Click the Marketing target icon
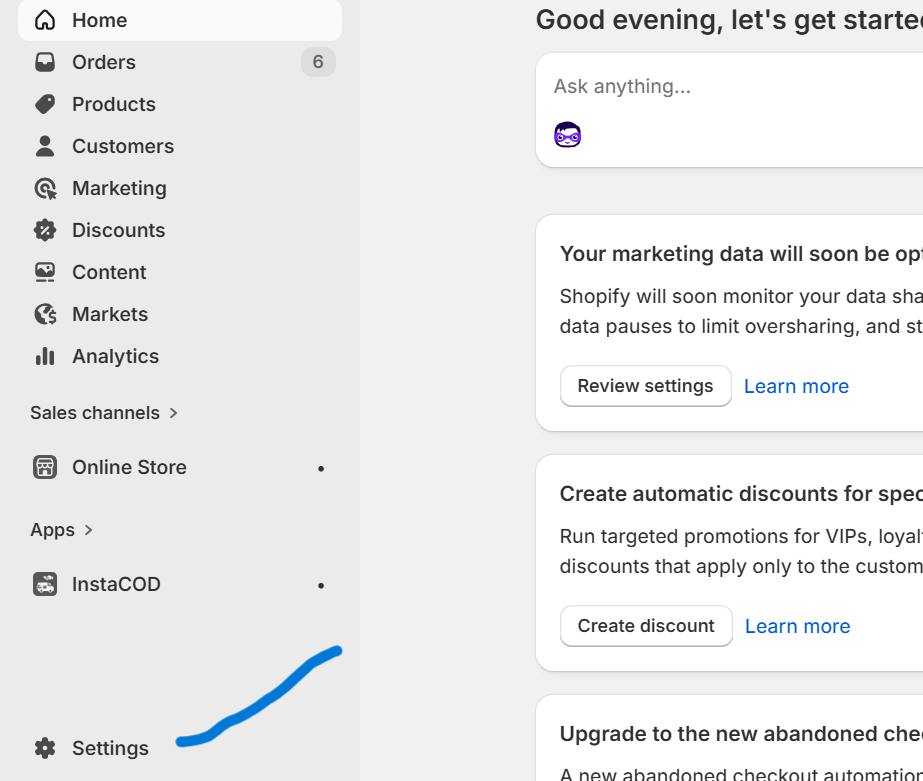The width and height of the screenshot is (923, 781). coord(45,188)
